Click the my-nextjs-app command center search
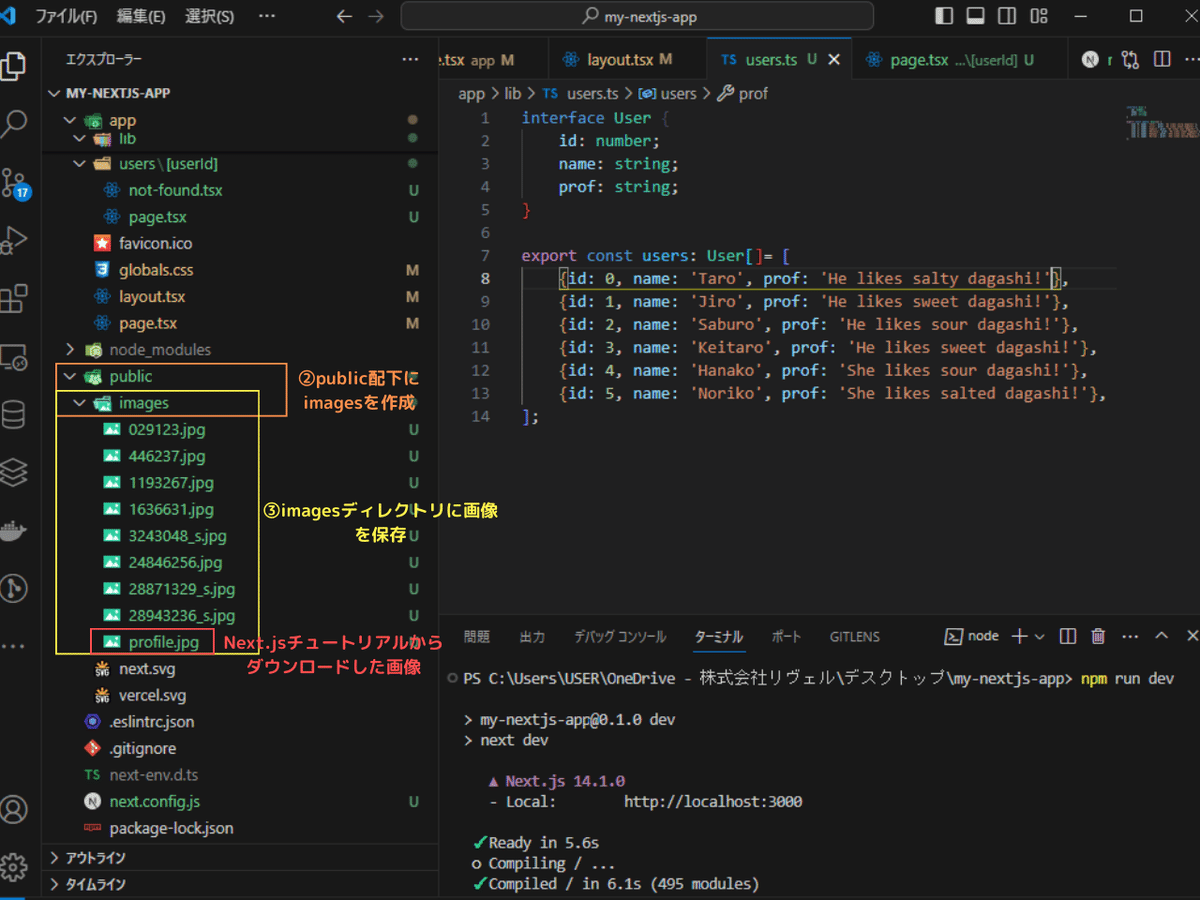The image size is (1200, 900). pos(637,16)
